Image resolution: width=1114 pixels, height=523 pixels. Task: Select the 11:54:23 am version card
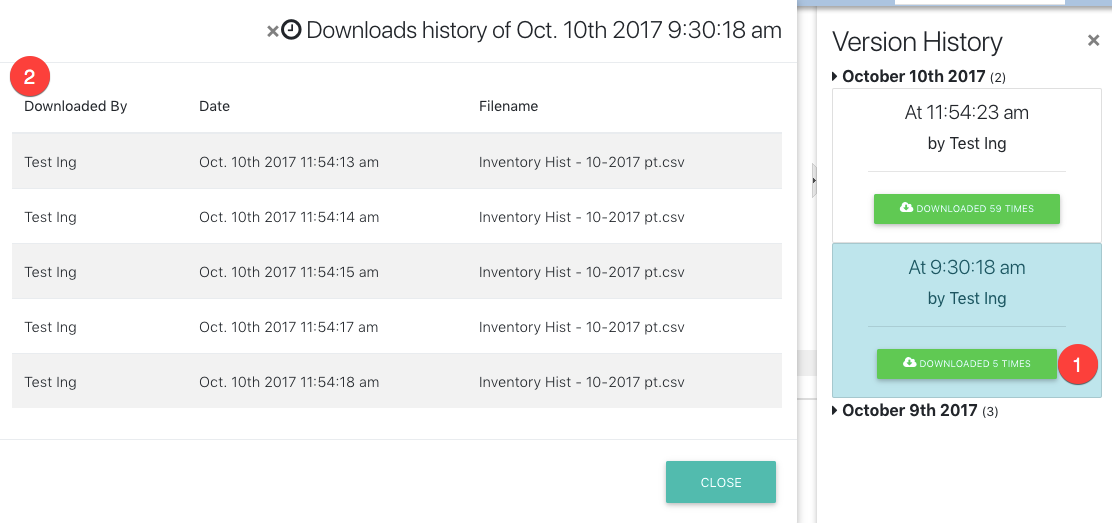pos(966,166)
